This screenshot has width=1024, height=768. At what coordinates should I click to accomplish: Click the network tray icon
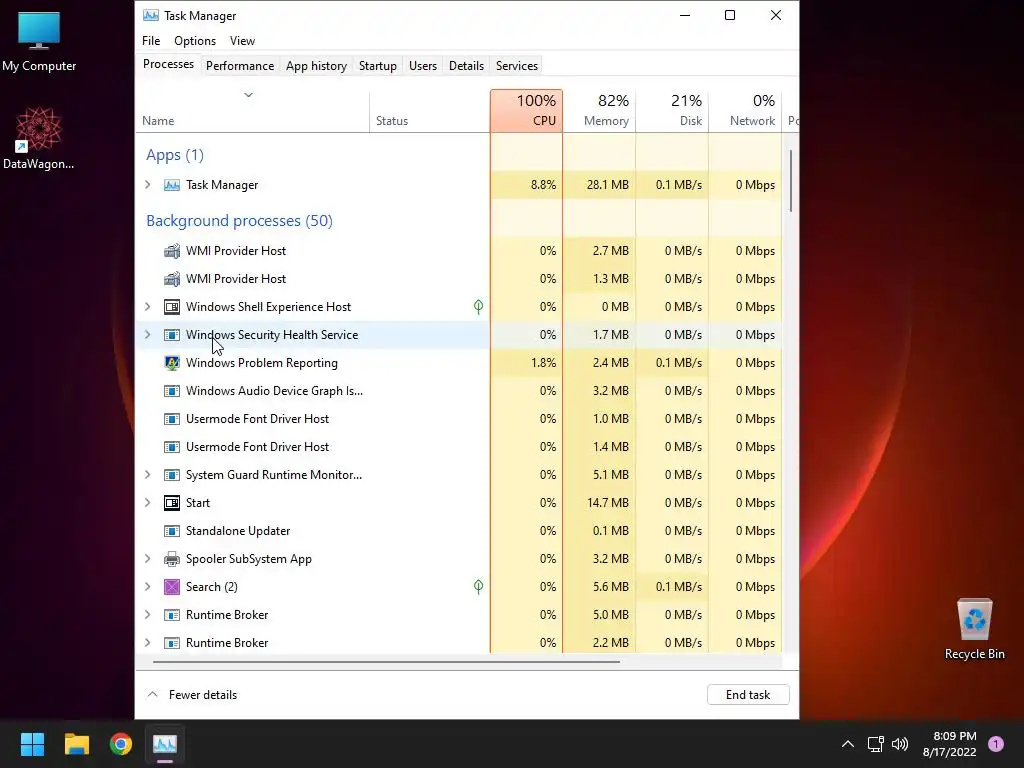coord(875,744)
